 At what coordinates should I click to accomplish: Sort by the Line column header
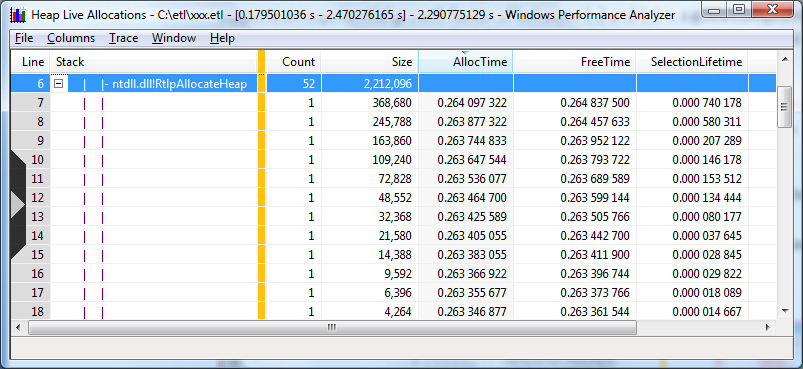(31, 62)
